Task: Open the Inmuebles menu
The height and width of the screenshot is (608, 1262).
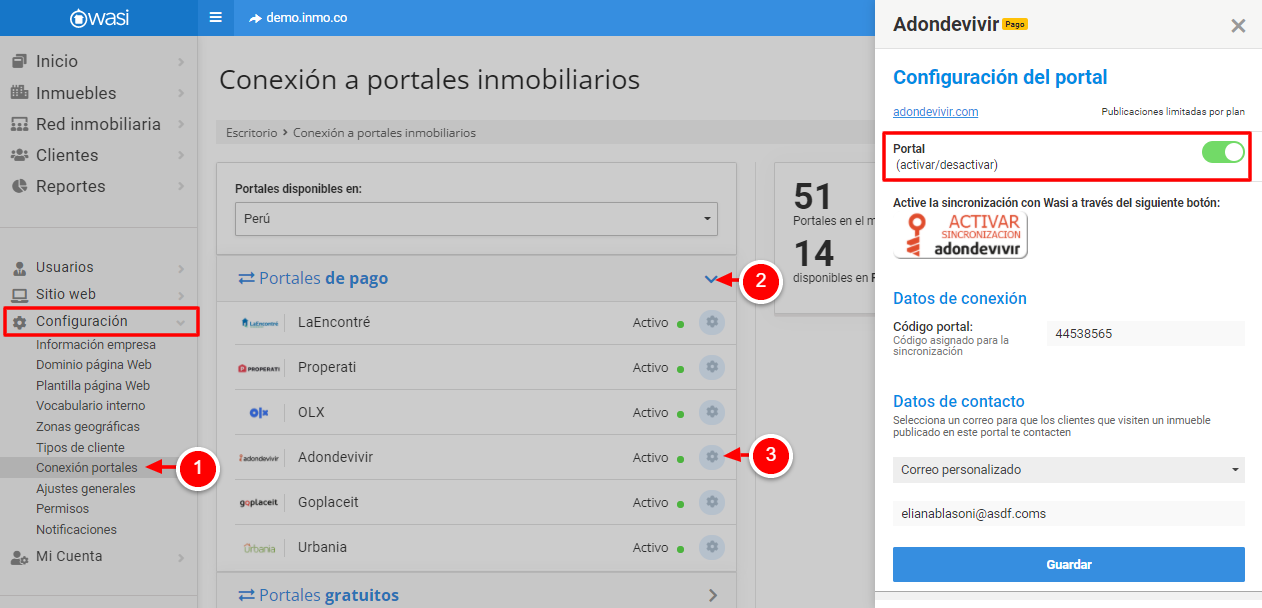Action: tap(76, 93)
